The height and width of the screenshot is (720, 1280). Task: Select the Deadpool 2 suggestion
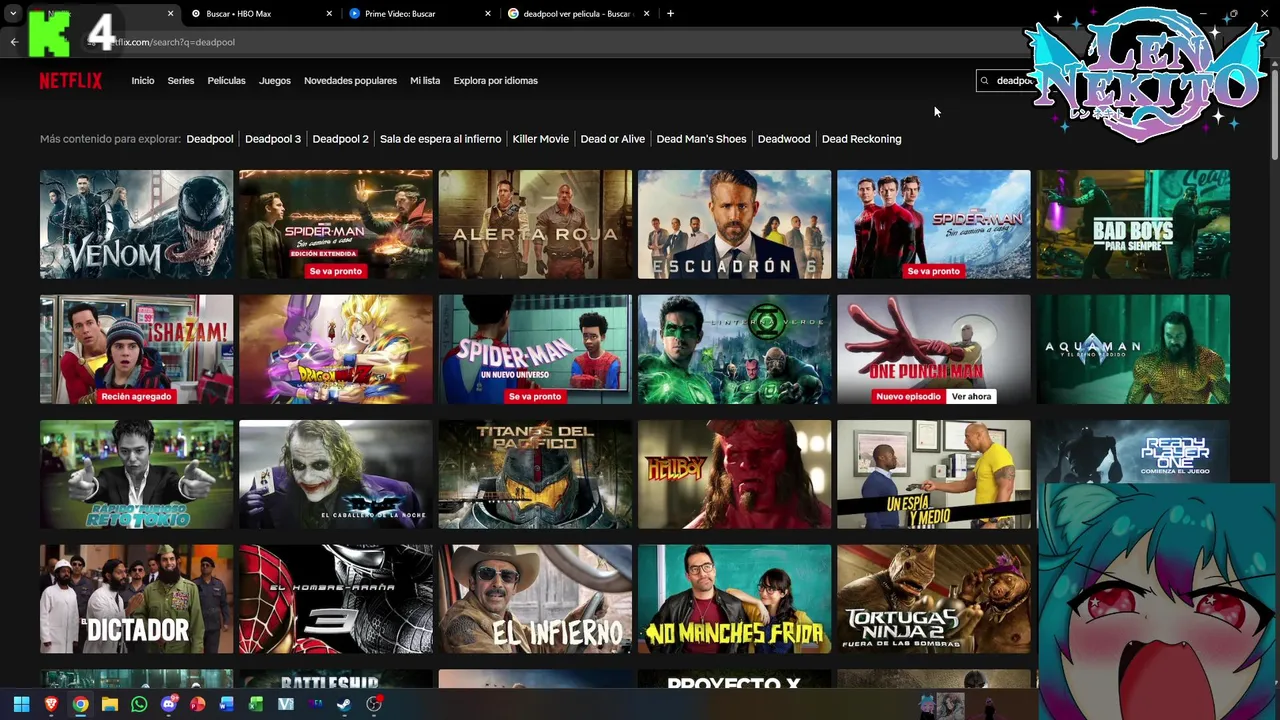click(341, 139)
